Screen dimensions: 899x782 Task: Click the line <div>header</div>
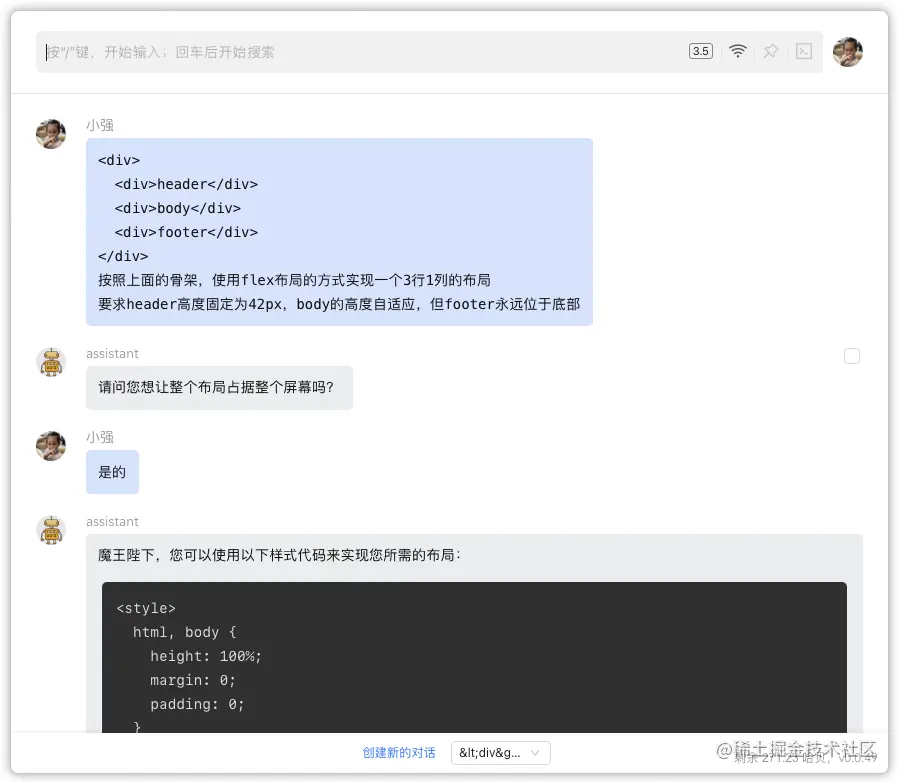pos(186,184)
